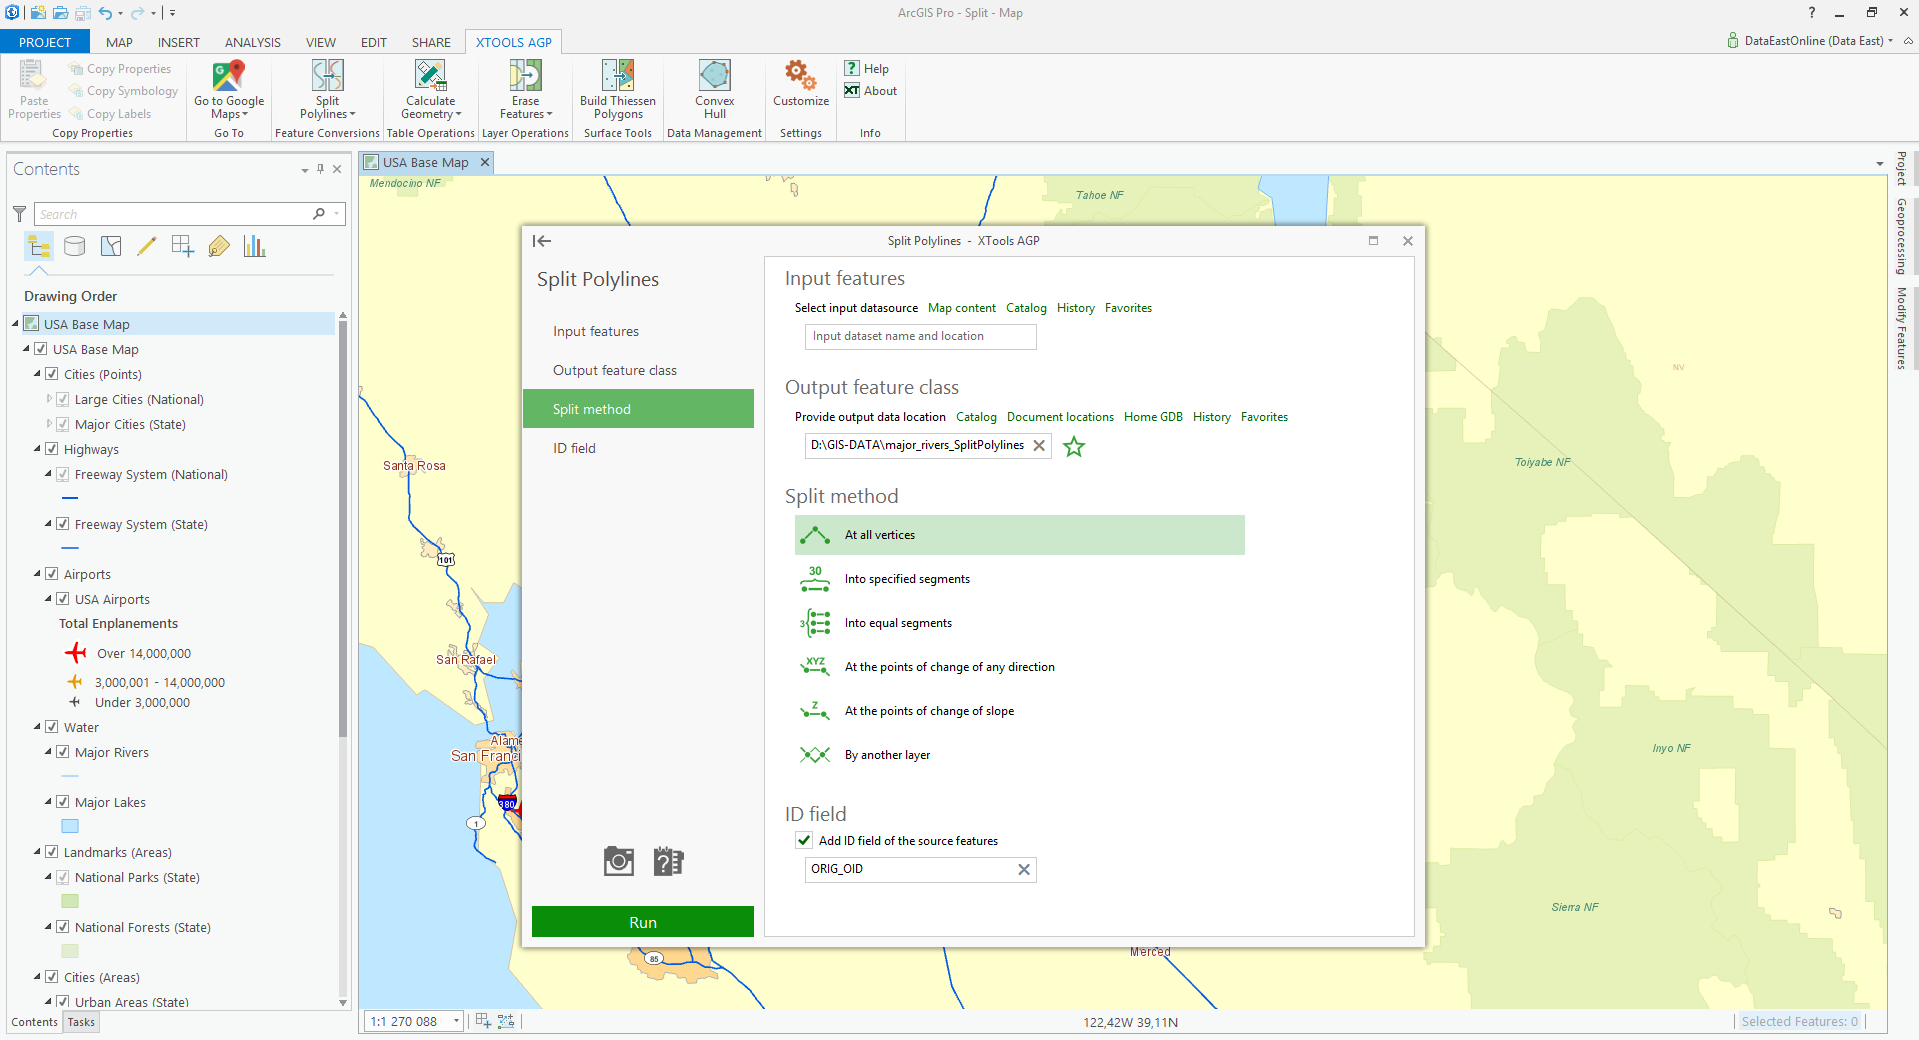Toggle Highways group checkbox
The height and width of the screenshot is (1040, 1919).
(x=52, y=449)
